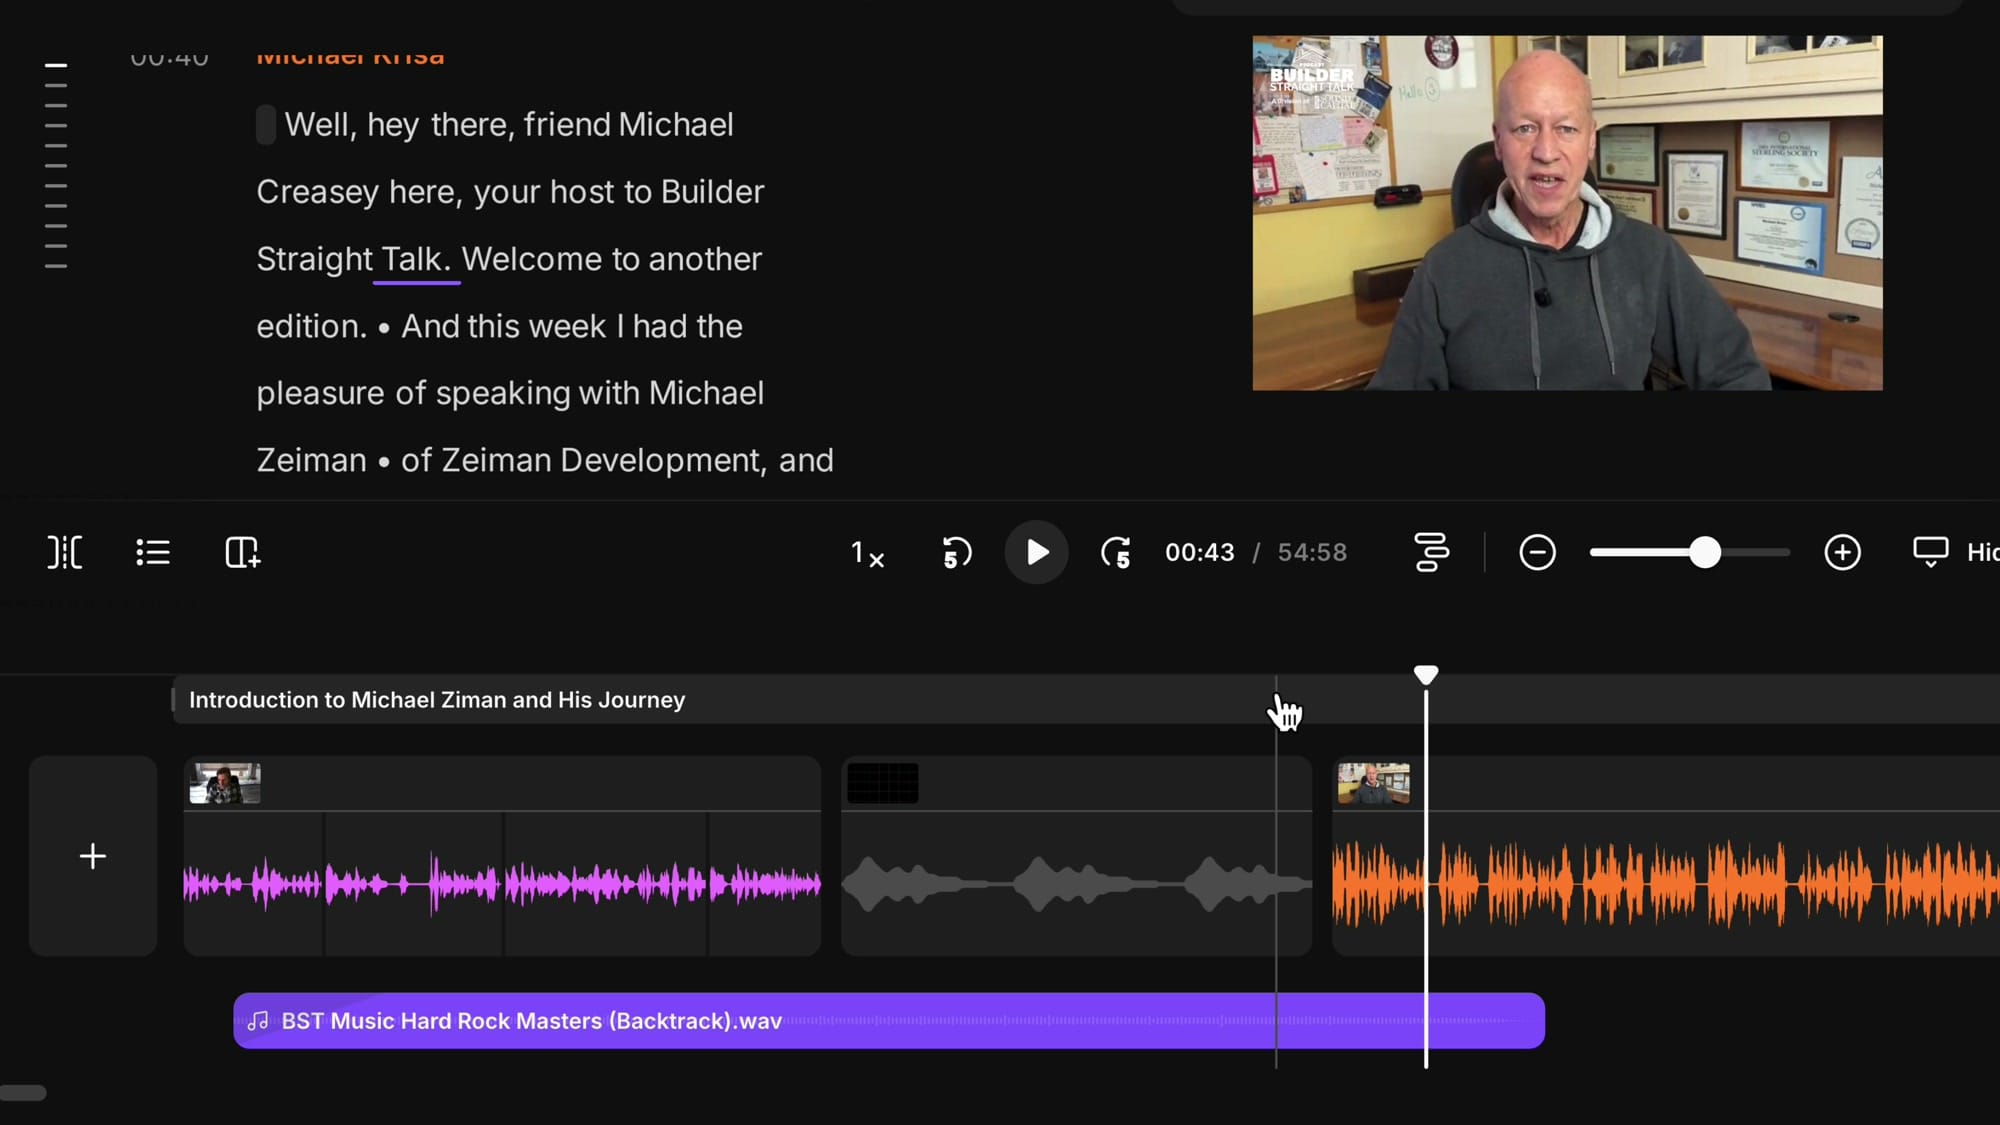This screenshot has height=1125, width=2000.
Task: Open the canvas display dropdown chevron
Action: click(x=1930, y=563)
